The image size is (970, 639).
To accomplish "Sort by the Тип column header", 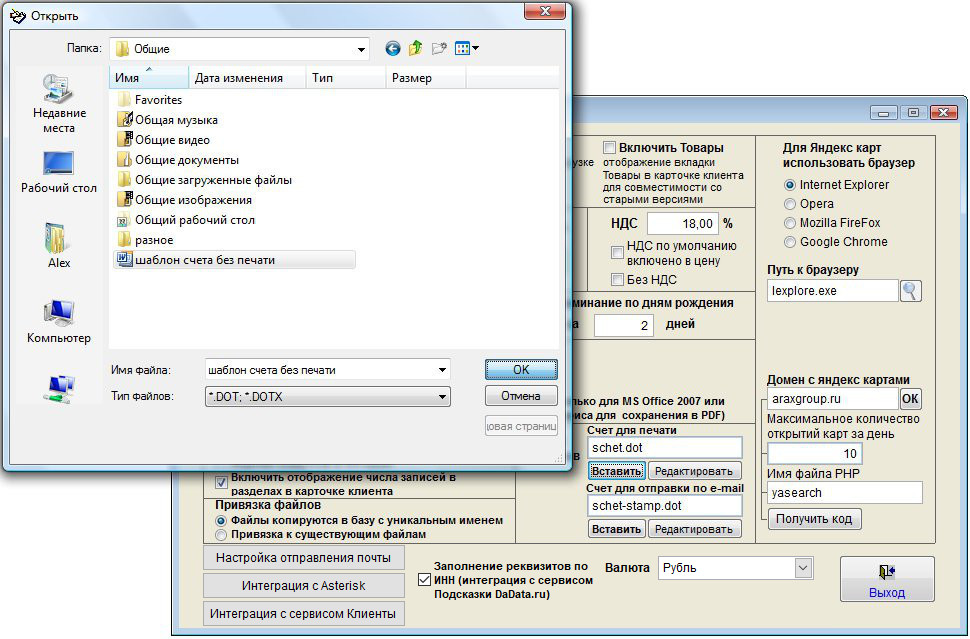I will pyautogui.click(x=346, y=78).
